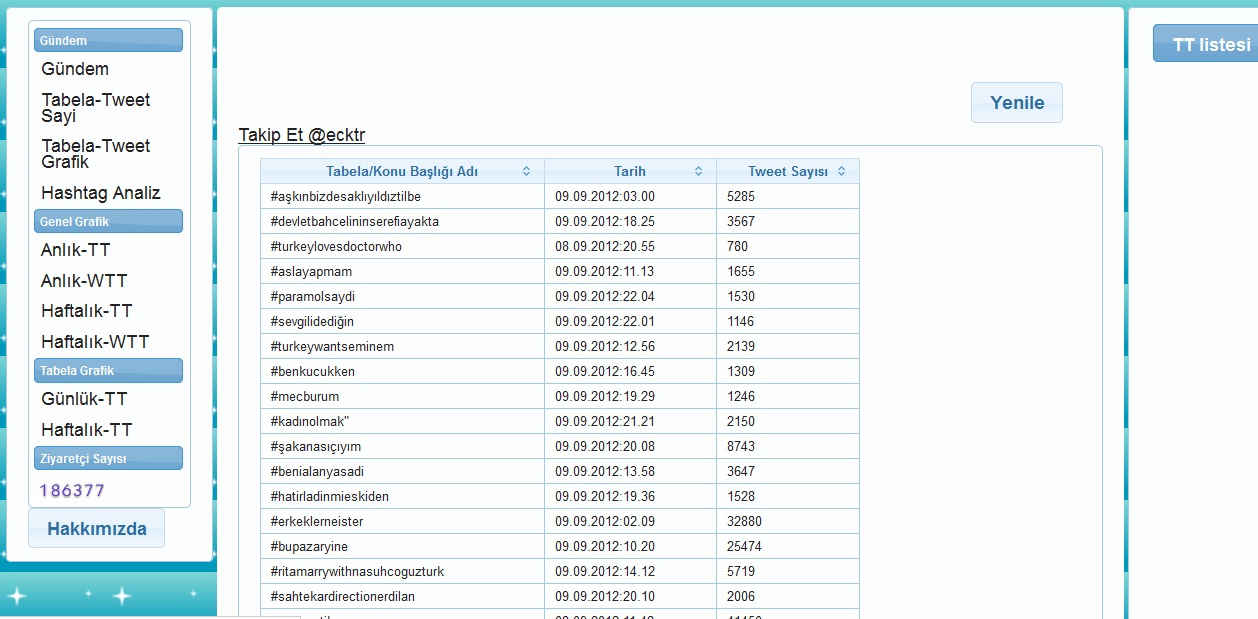Select the #kadınolmak" hashtag cell
Image resolution: width=1258 pixels, height=619 pixels.
click(402, 421)
